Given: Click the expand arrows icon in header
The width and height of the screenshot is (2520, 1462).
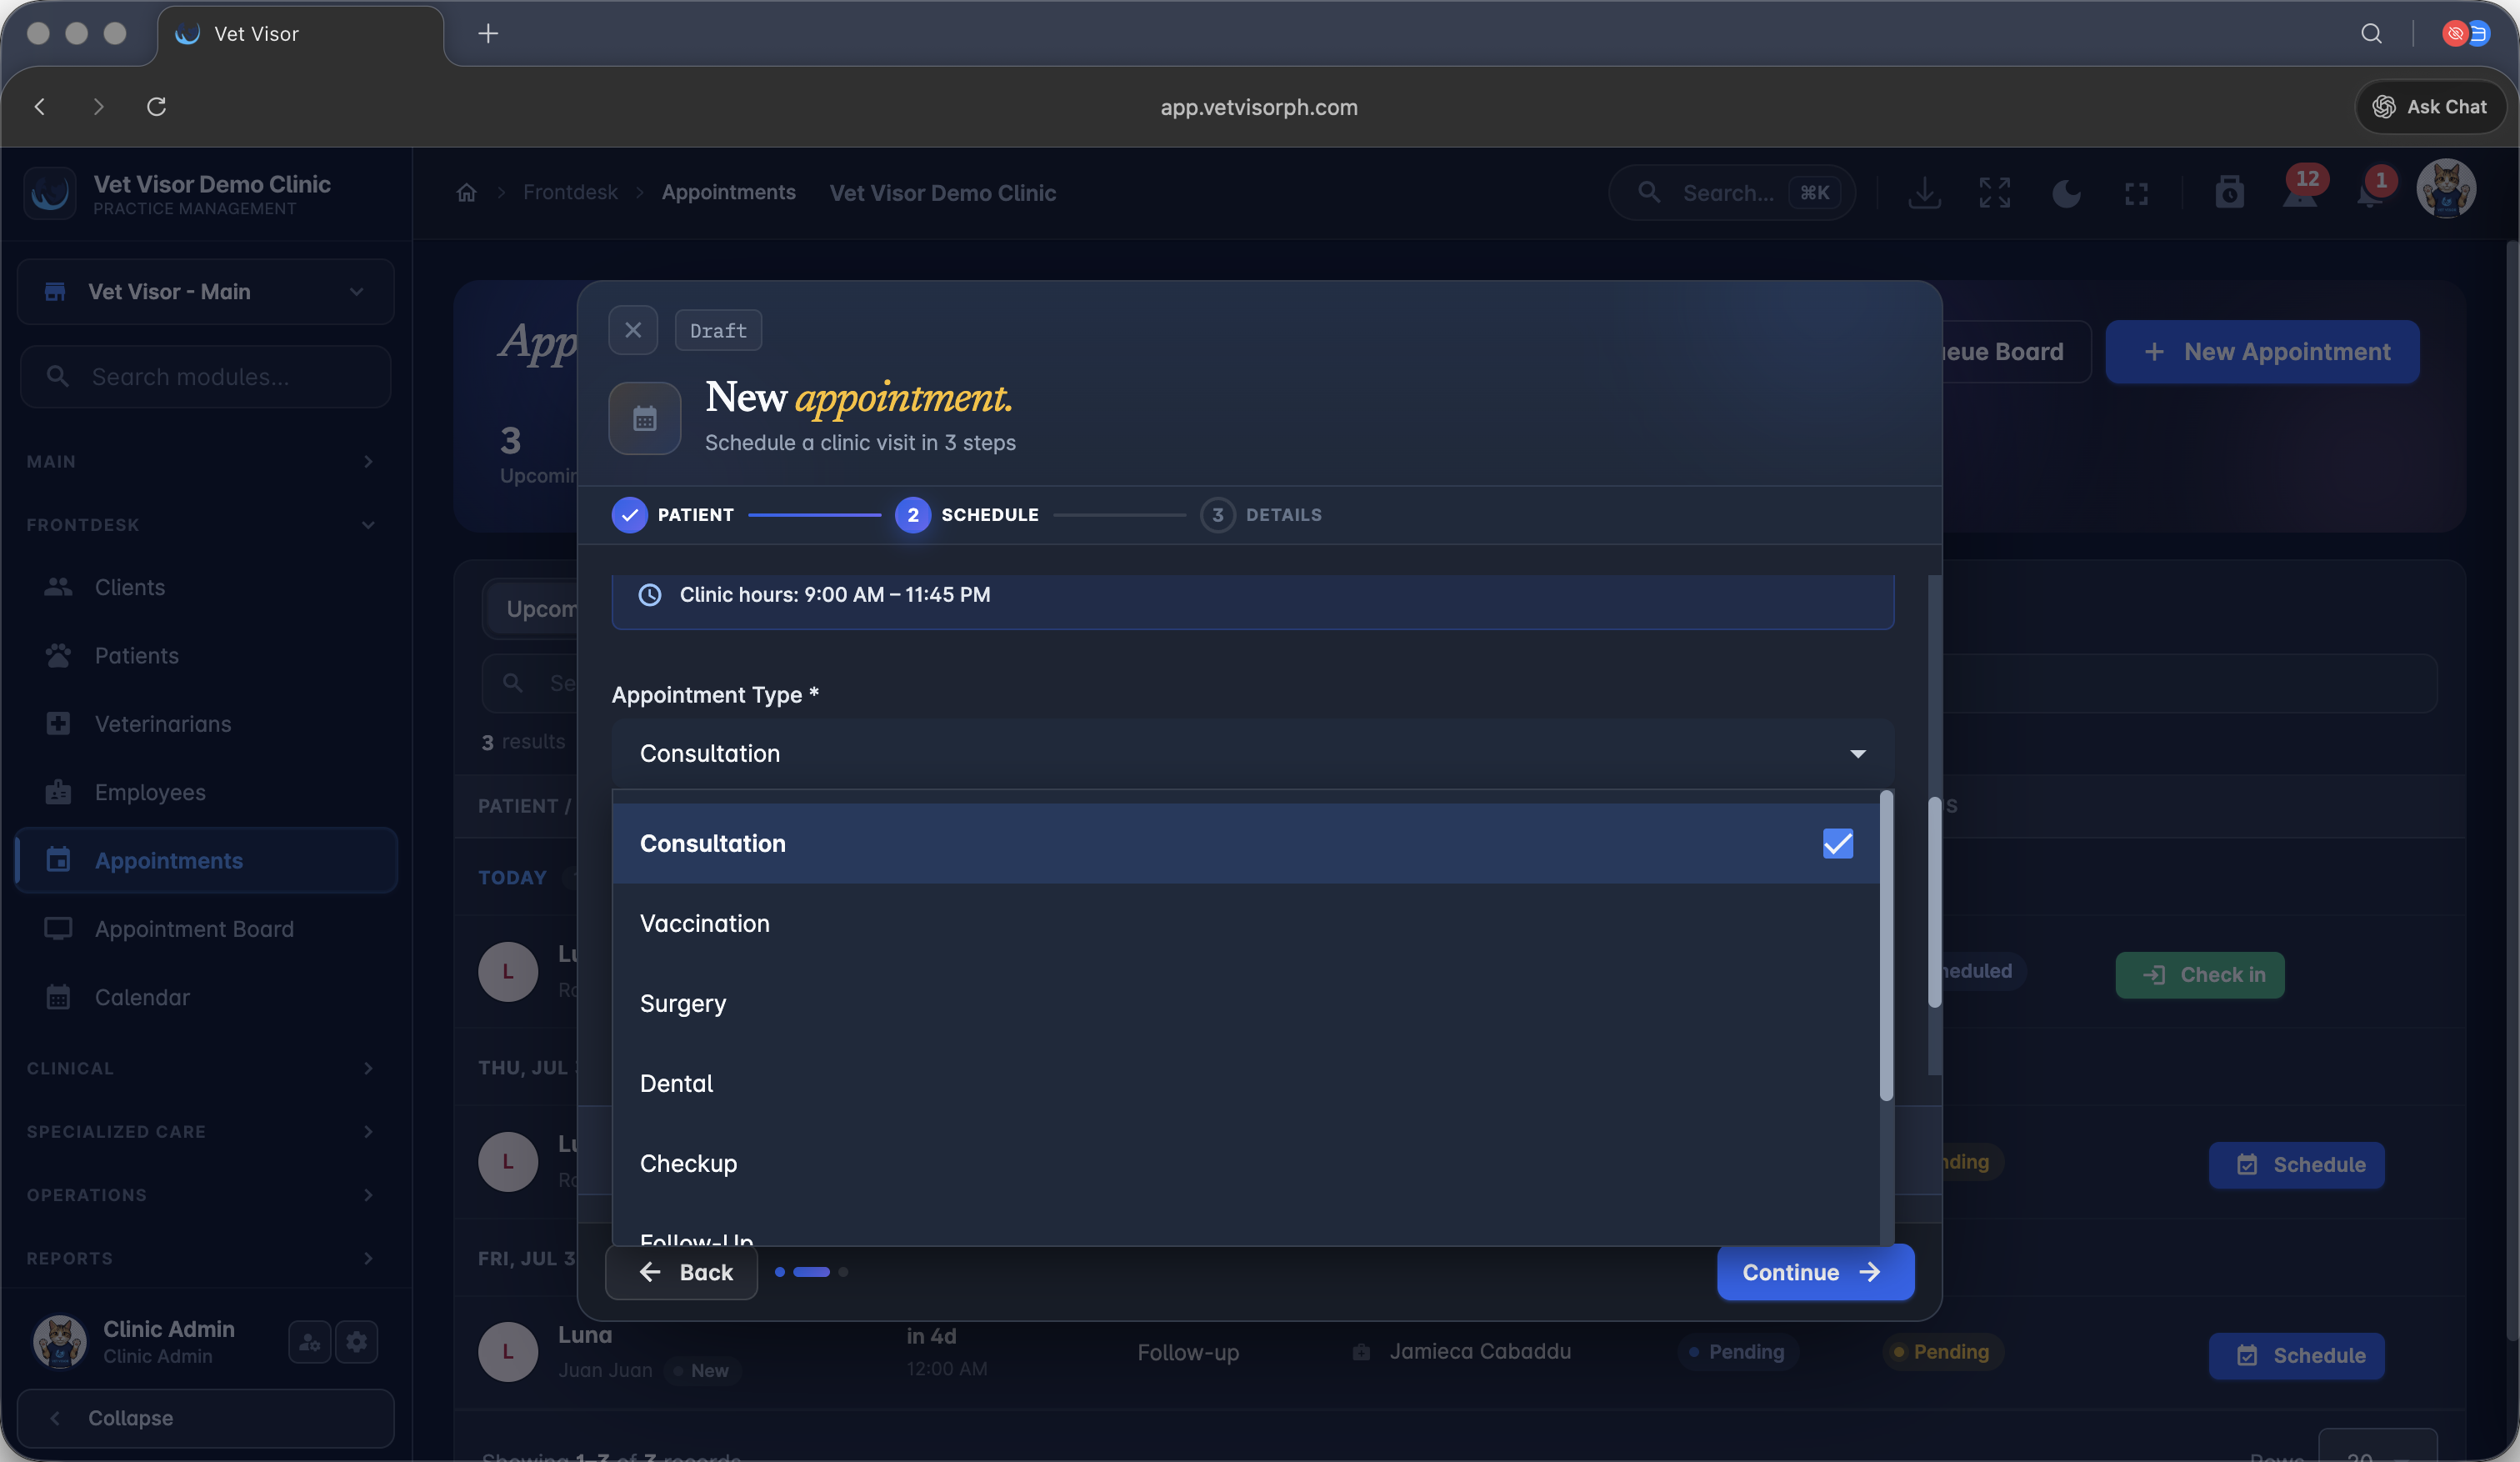Looking at the screenshot, I should pyautogui.click(x=1995, y=193).
